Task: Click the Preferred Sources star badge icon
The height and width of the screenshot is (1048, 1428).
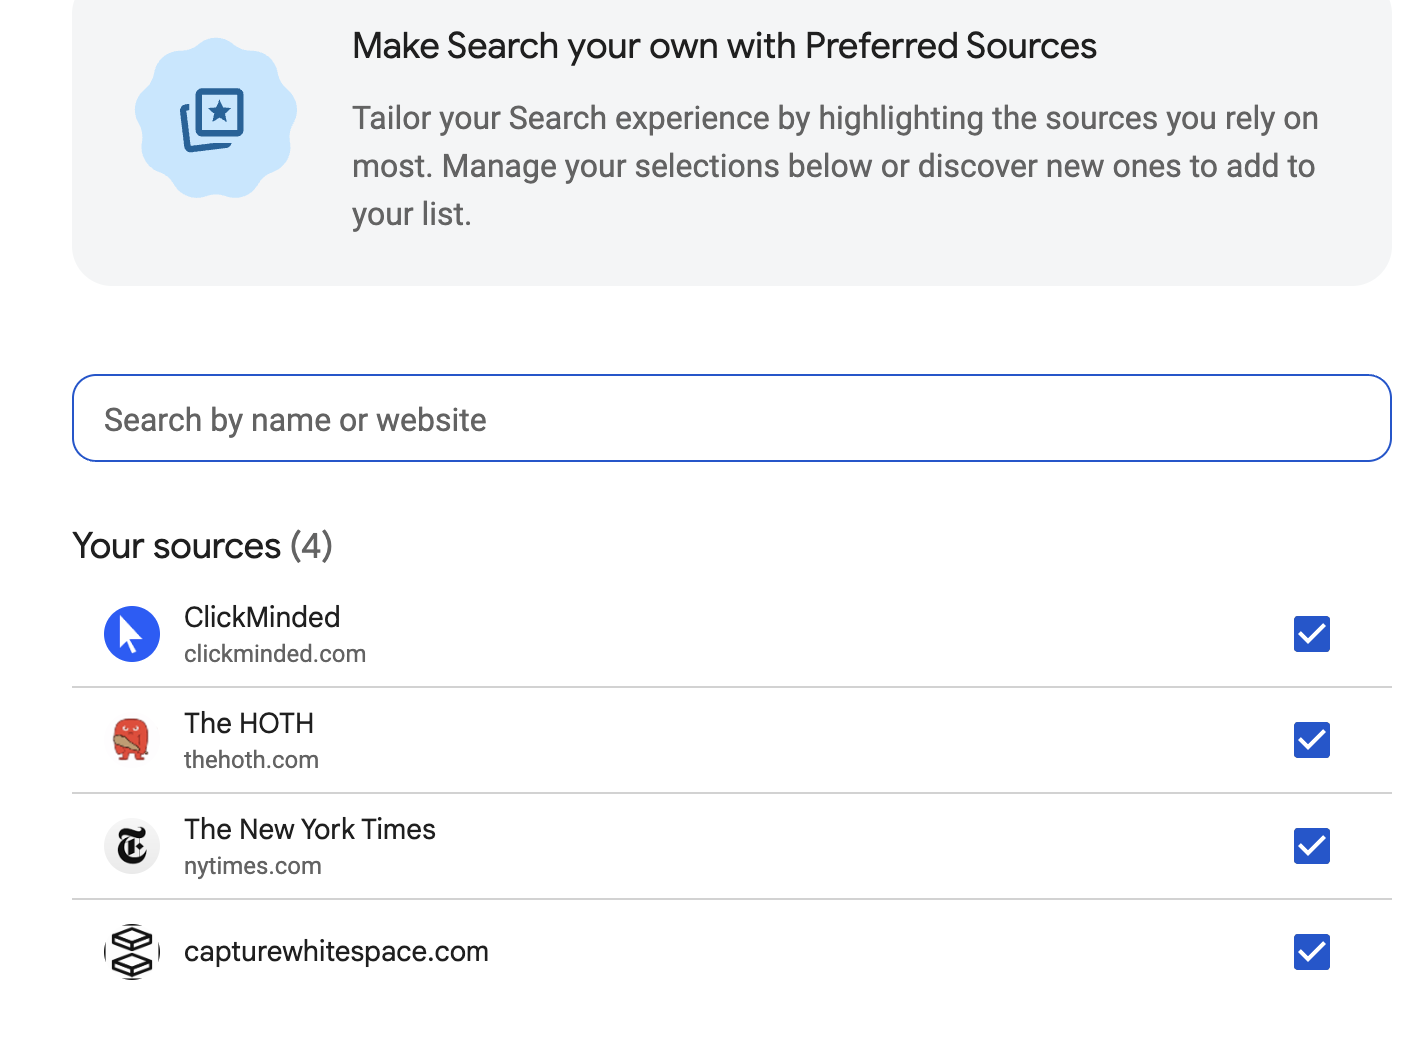Action: pyautogui.click(x=216, y=118)
